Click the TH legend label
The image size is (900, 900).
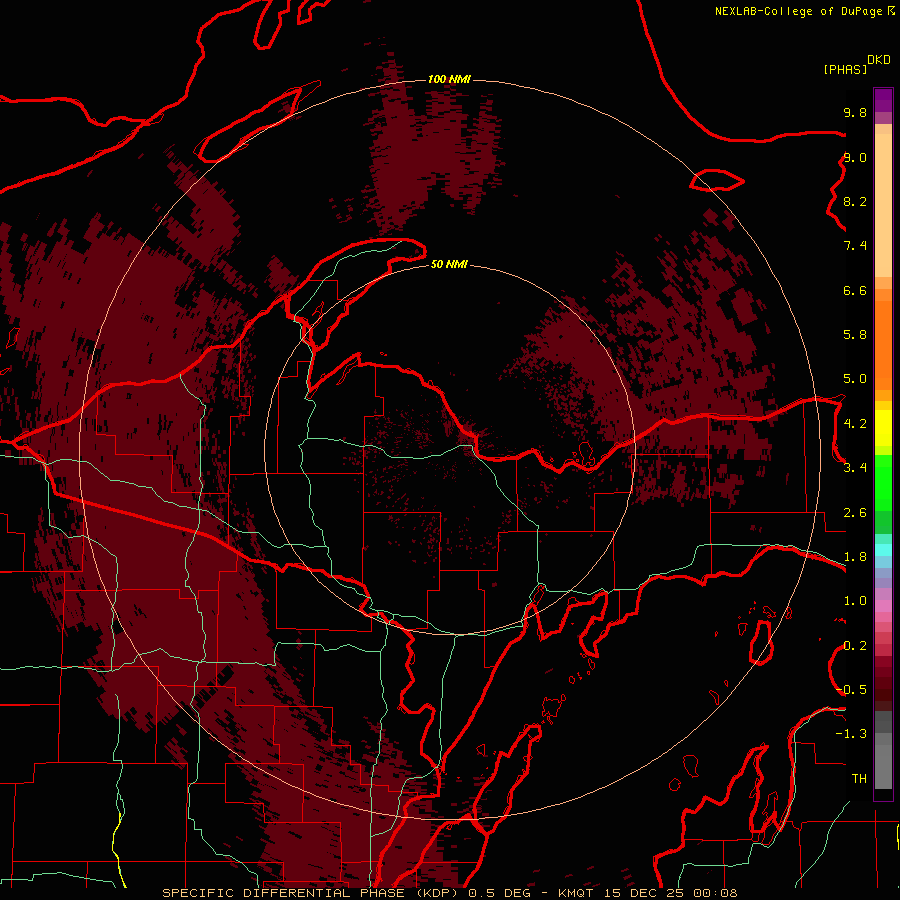[x=859, y=779]
